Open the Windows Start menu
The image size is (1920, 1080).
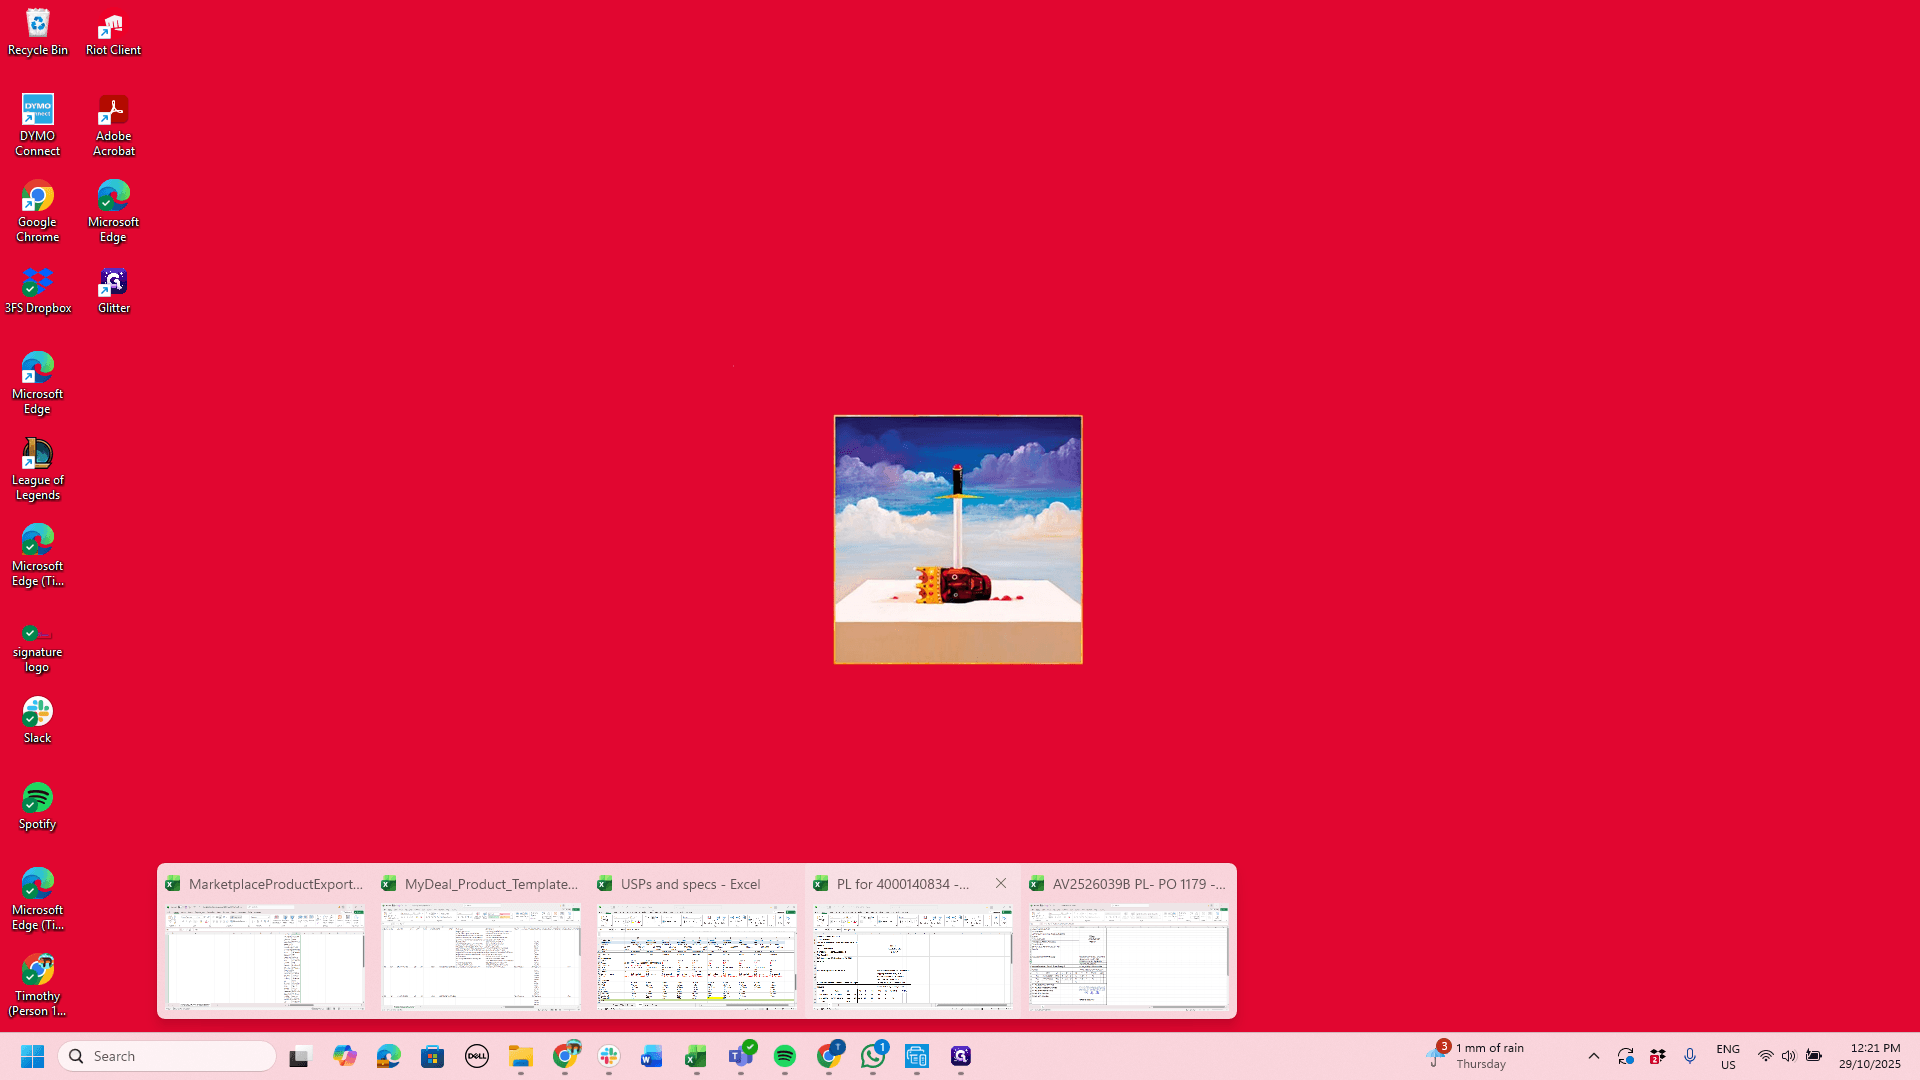pyautogui.click(x=33, y=1056)
